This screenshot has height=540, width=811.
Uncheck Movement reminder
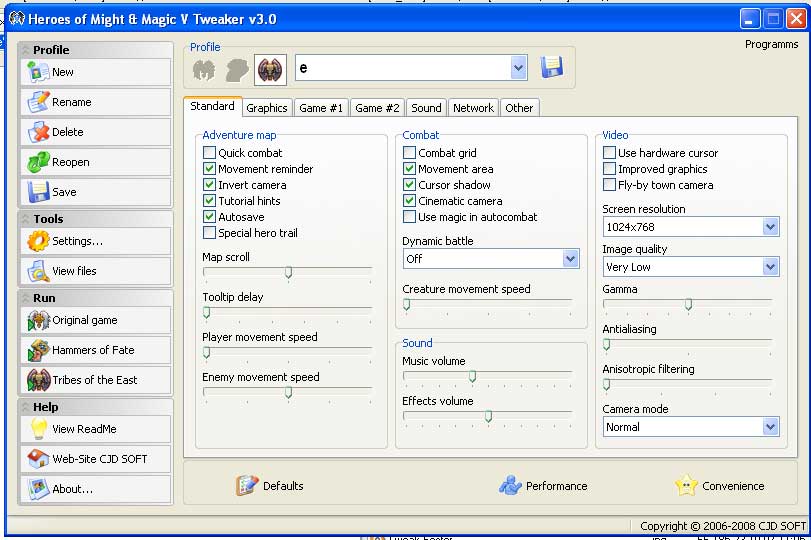click(x=209, y=169)
